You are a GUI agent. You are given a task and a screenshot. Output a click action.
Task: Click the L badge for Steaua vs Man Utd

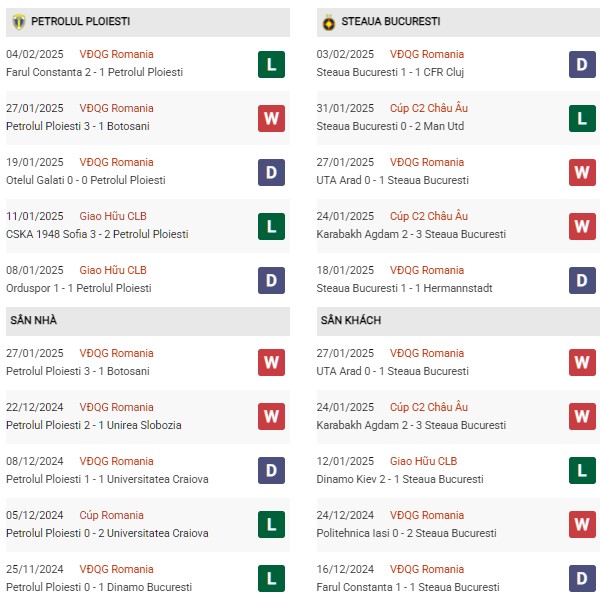(x=582, y=118)
